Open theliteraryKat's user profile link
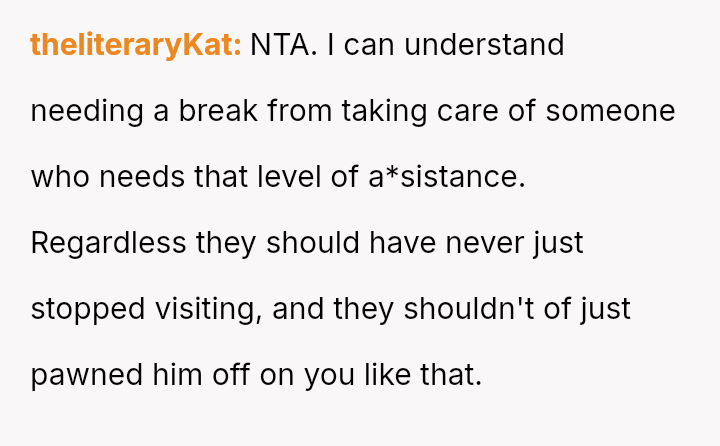This screenshot has height=446, width=720. [x=136, y=45]
